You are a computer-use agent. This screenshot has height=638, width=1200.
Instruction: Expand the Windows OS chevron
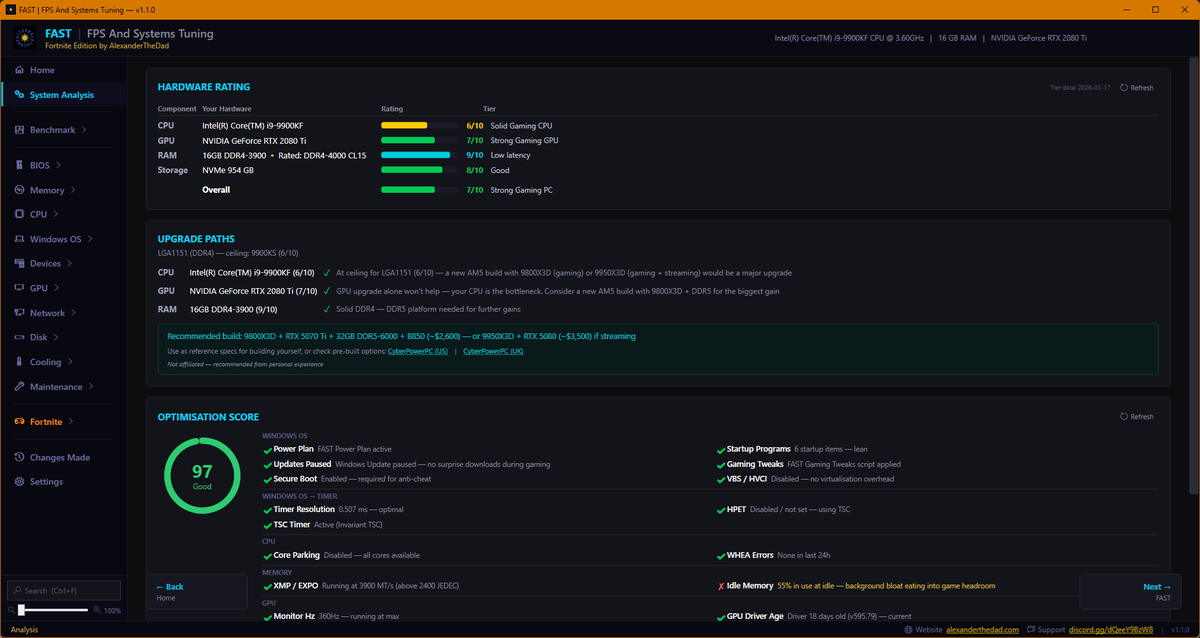click(90, 239)
